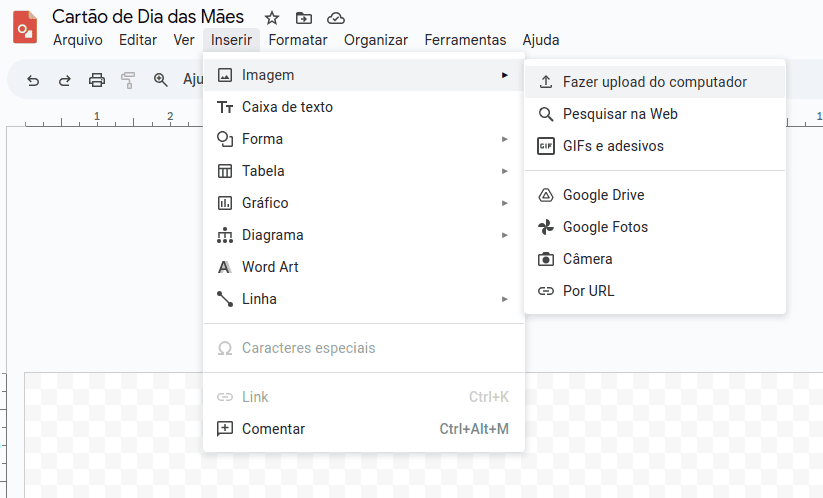Viewport: 823px width, 498px height.
Task: Expand the Diagrama submenu arrow
Action: [x=504, y=235]
